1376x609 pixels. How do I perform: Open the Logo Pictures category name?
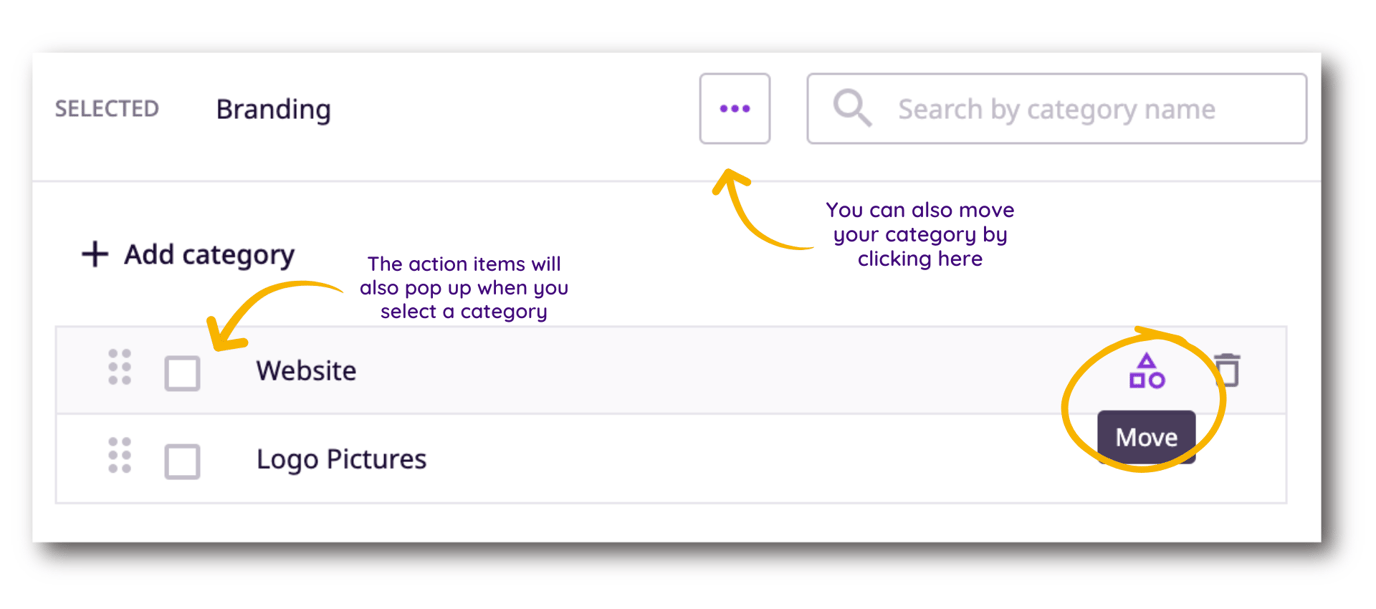pyautogui.click(x=341, y=459)
